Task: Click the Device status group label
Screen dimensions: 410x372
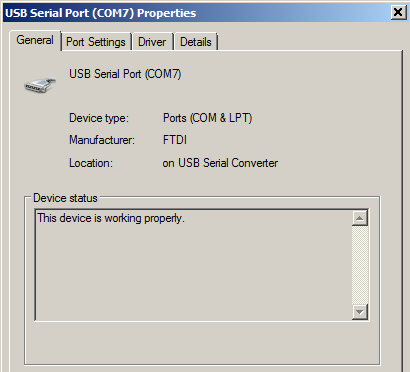Action: (x=65, y=198)
